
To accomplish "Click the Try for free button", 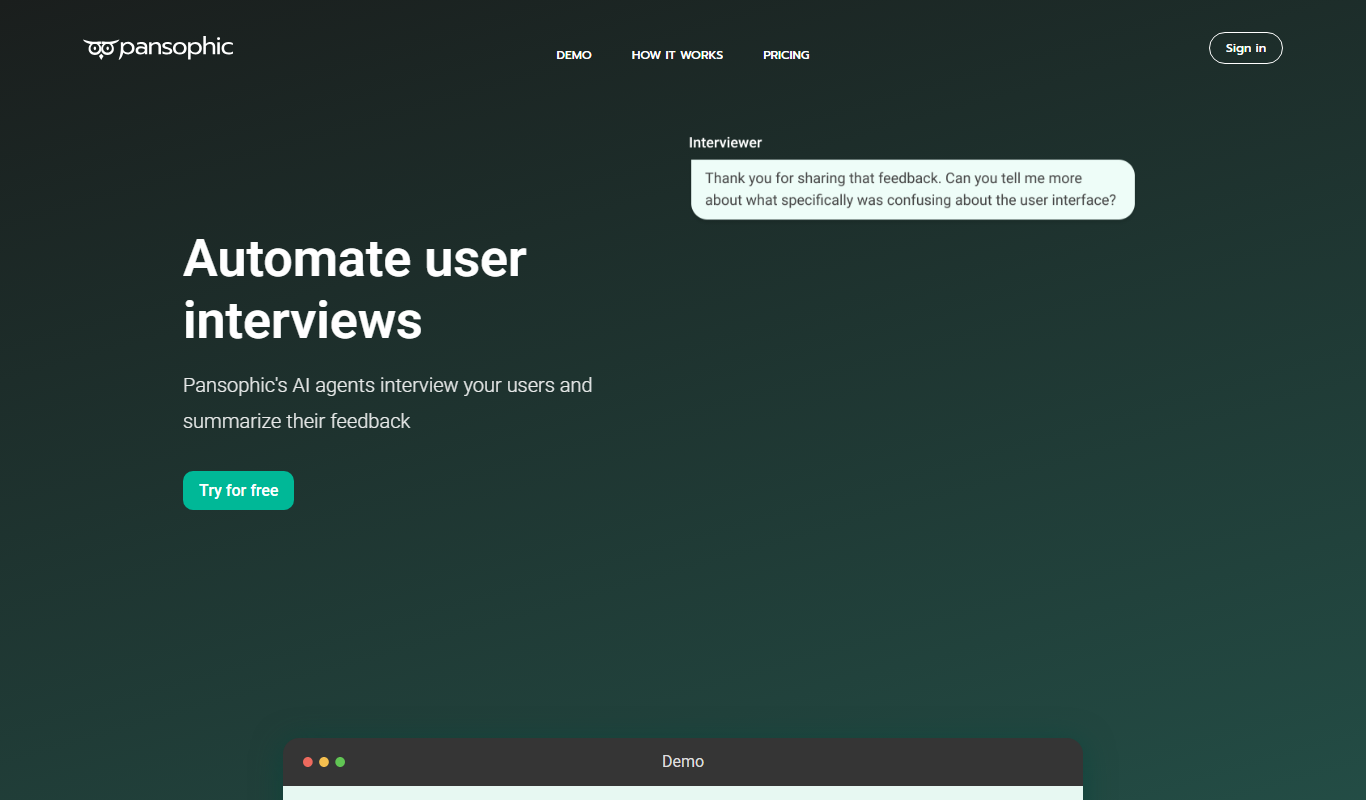I will point(238,490).
